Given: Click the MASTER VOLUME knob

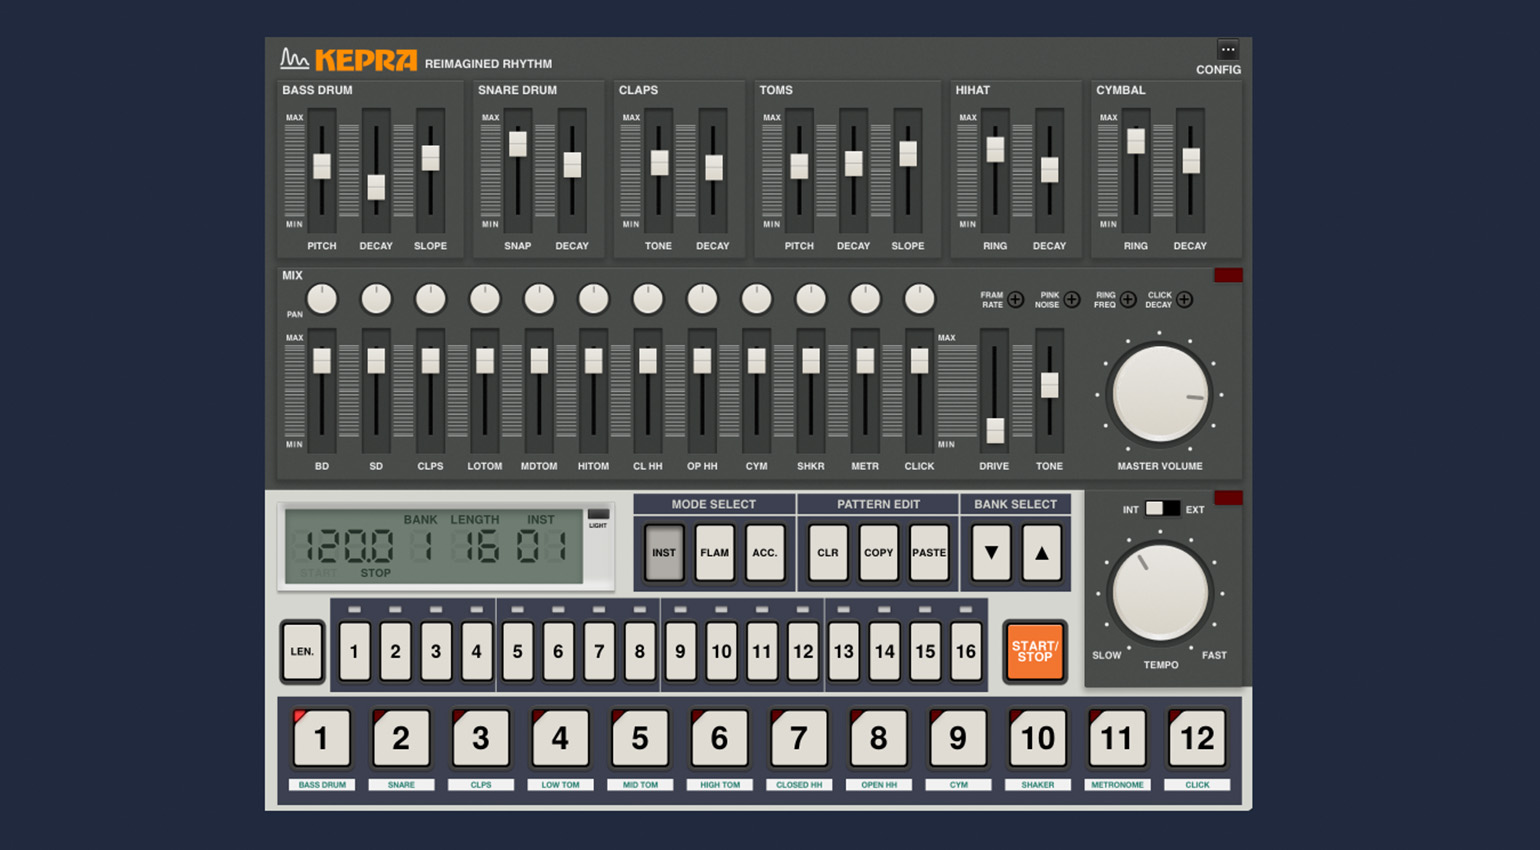Looking at the screenshot, I should [x=1160, y=394].
